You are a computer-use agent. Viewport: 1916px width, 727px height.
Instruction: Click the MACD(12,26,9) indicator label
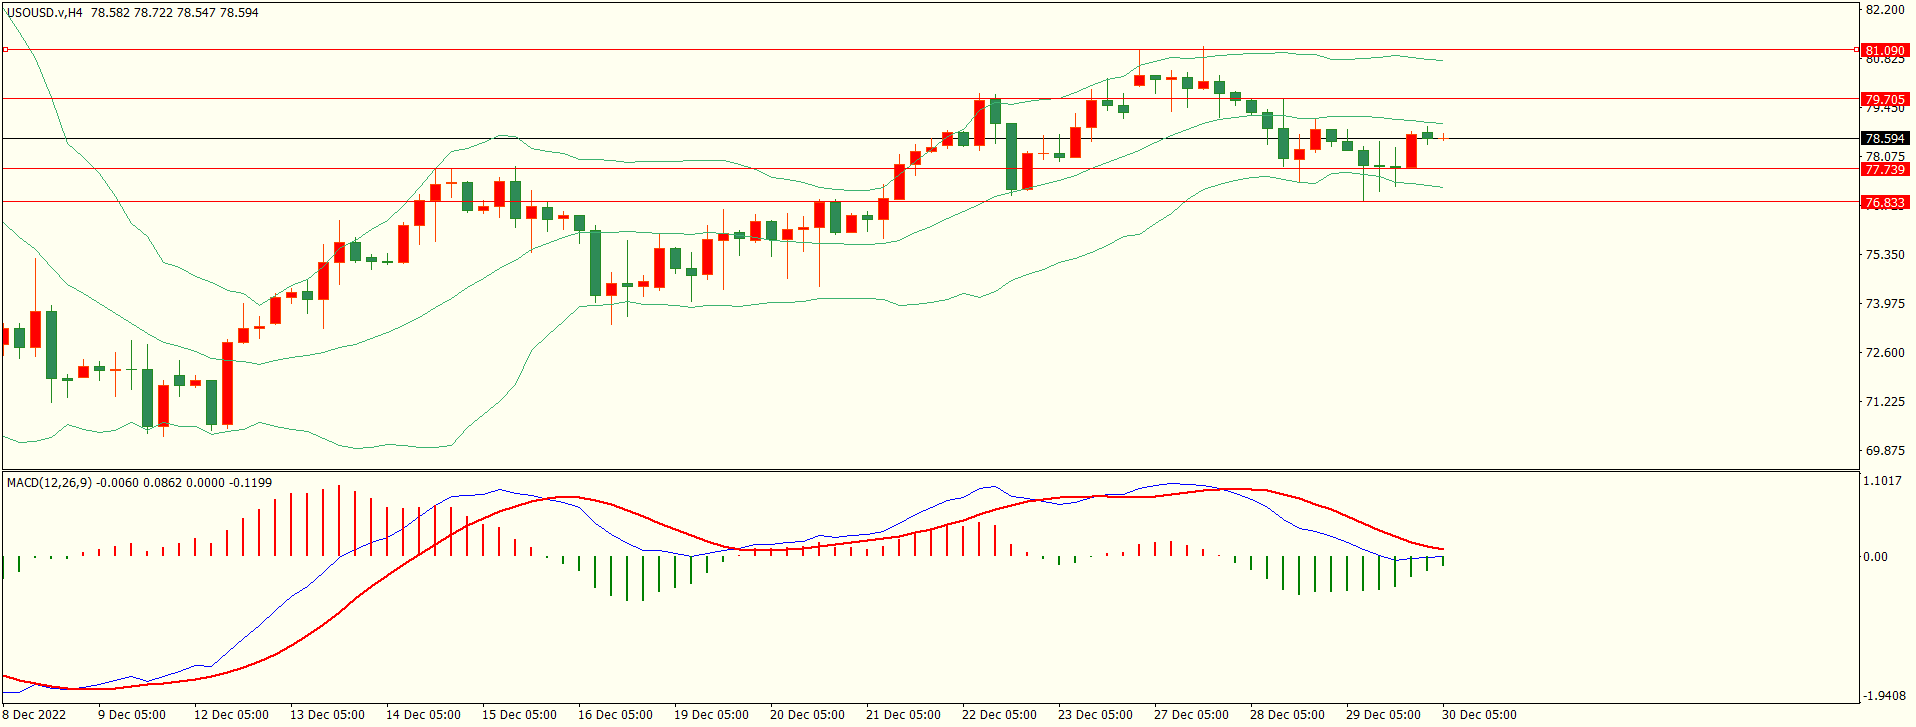[x=49, y=483]
